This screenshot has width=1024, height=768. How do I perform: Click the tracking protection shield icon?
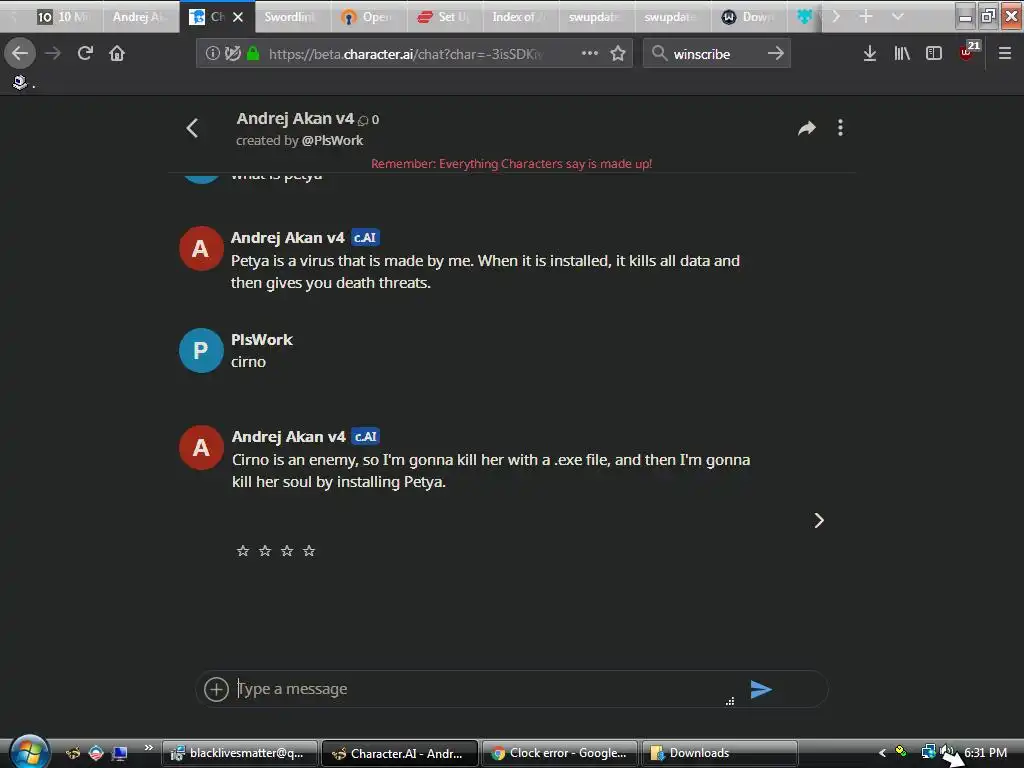232,54
